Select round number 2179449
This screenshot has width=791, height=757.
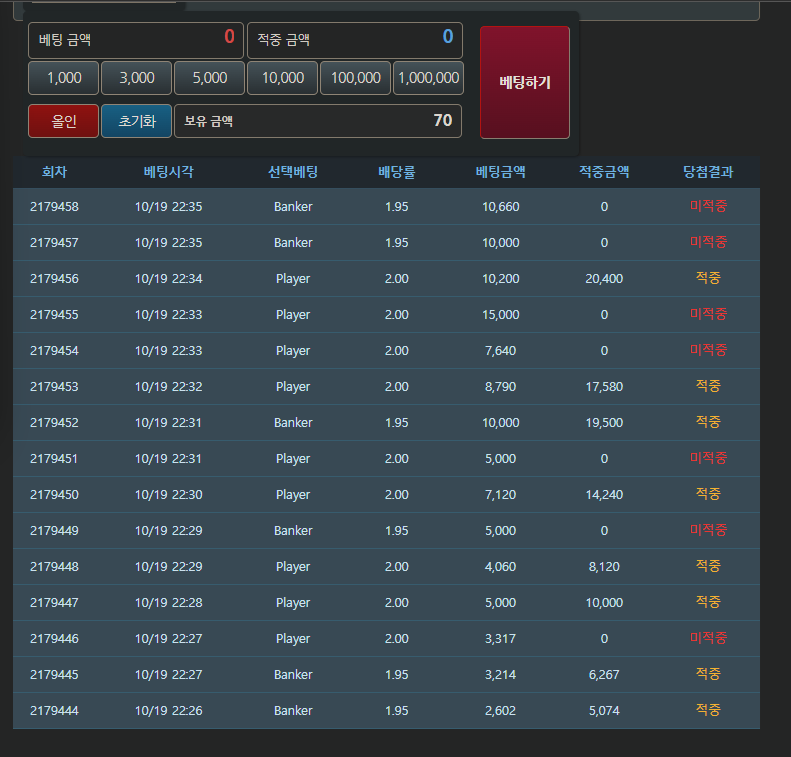54,531
